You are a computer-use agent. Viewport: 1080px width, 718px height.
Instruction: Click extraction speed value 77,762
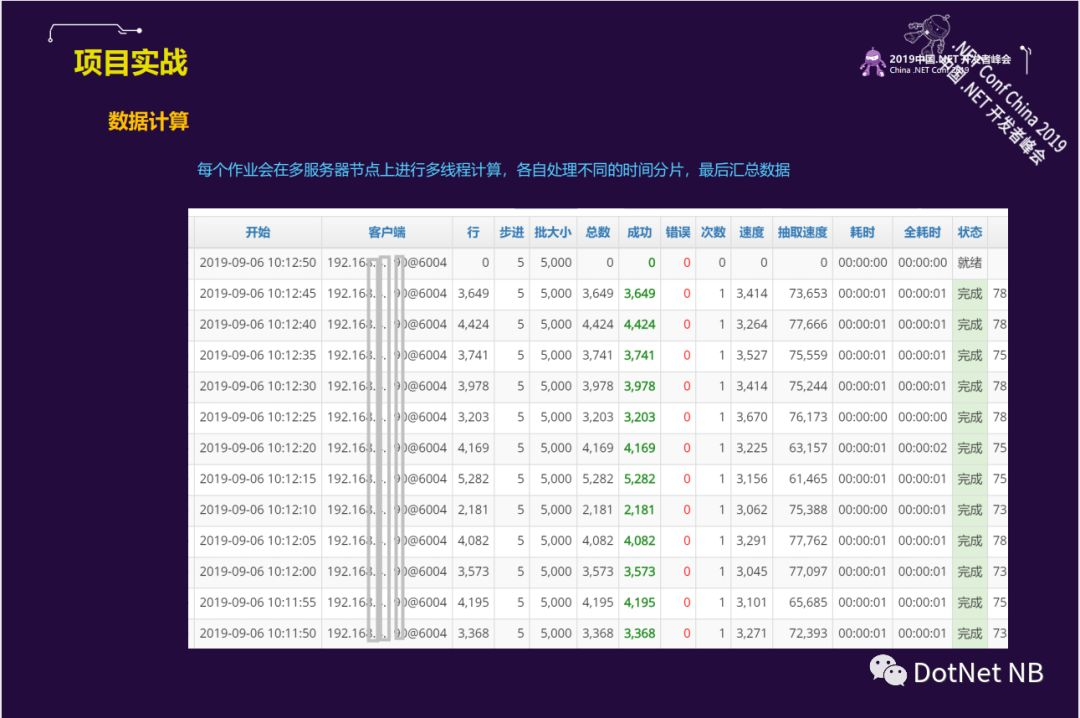[x=808, y=541]
